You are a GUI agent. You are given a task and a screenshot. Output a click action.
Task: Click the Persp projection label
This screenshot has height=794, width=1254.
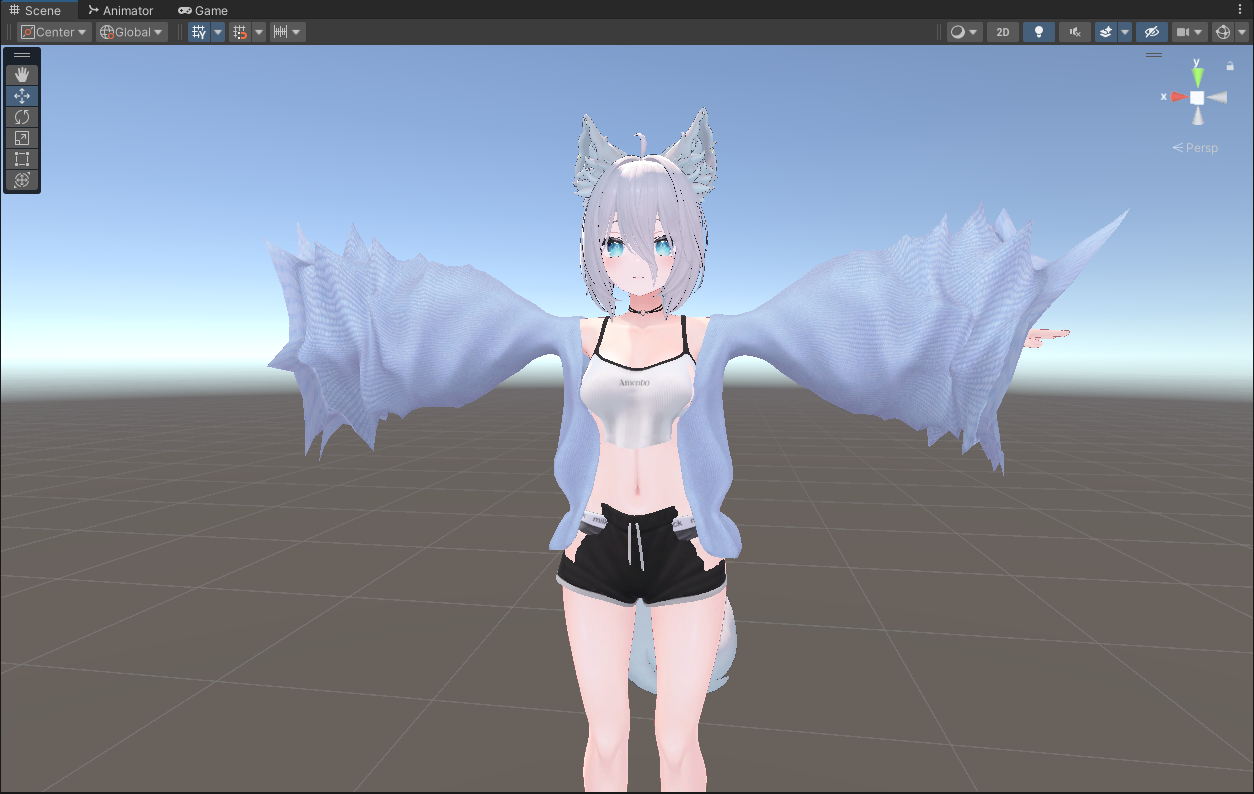click(x=1201, y=148)
